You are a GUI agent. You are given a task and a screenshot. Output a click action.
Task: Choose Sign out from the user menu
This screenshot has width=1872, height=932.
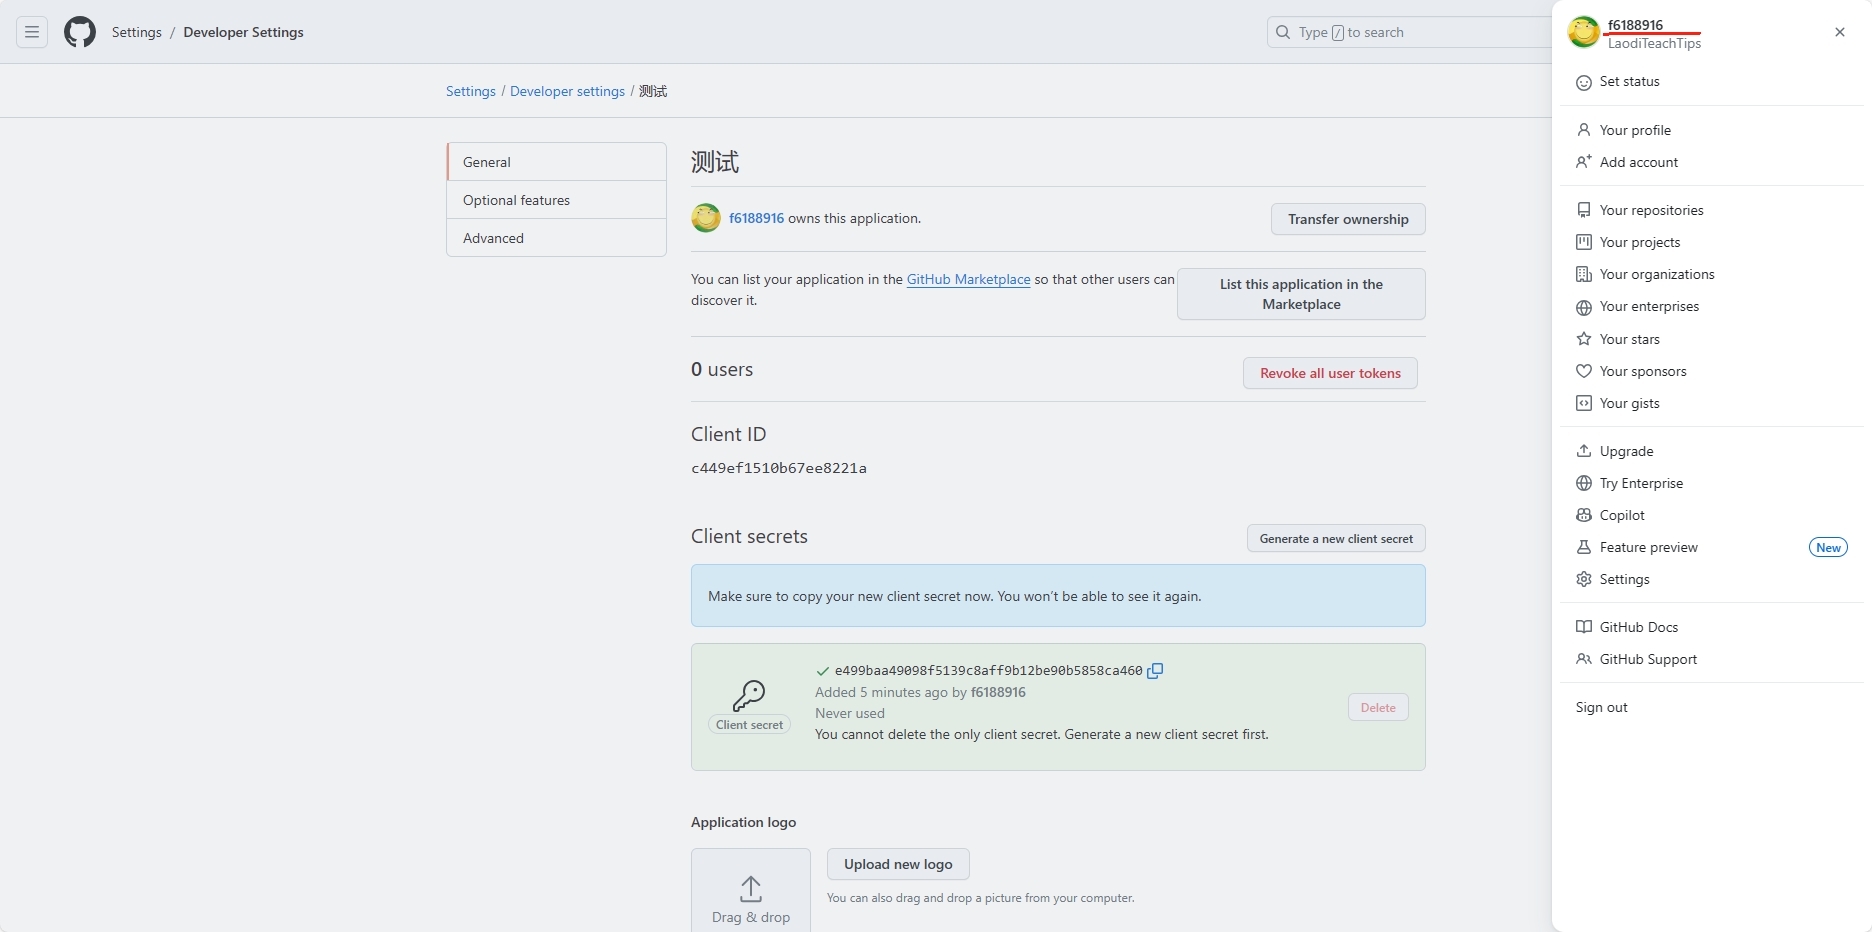(1602, 707)
